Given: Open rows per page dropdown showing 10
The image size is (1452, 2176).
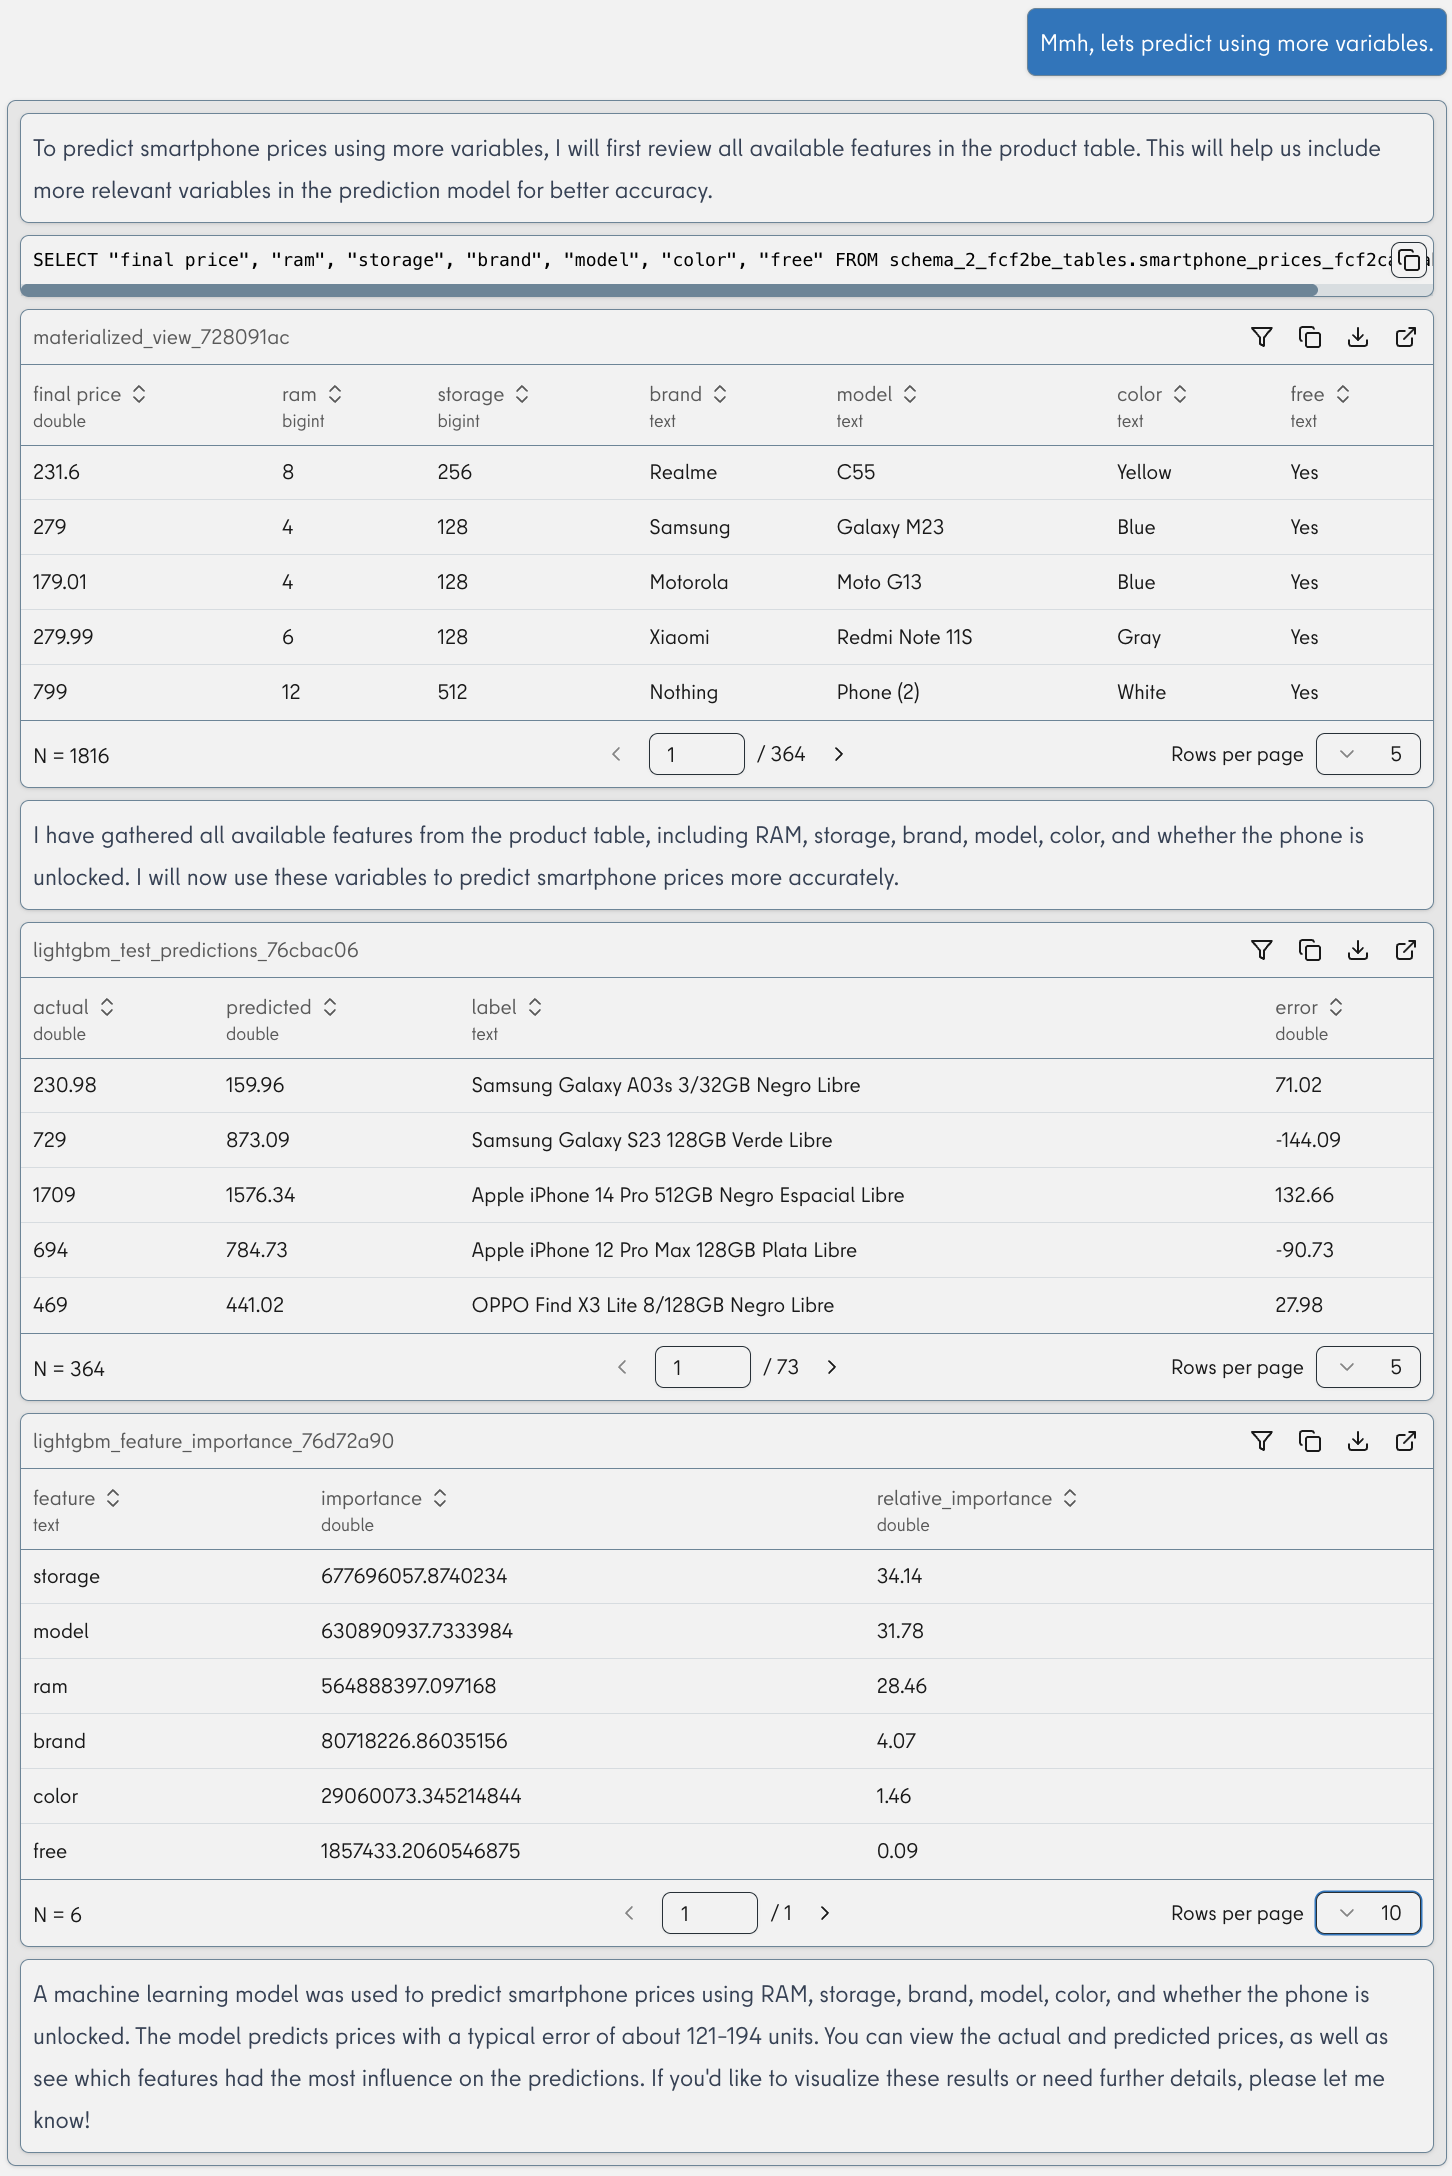Looking at the screenshot, I should click(x=1368, y=1913).
